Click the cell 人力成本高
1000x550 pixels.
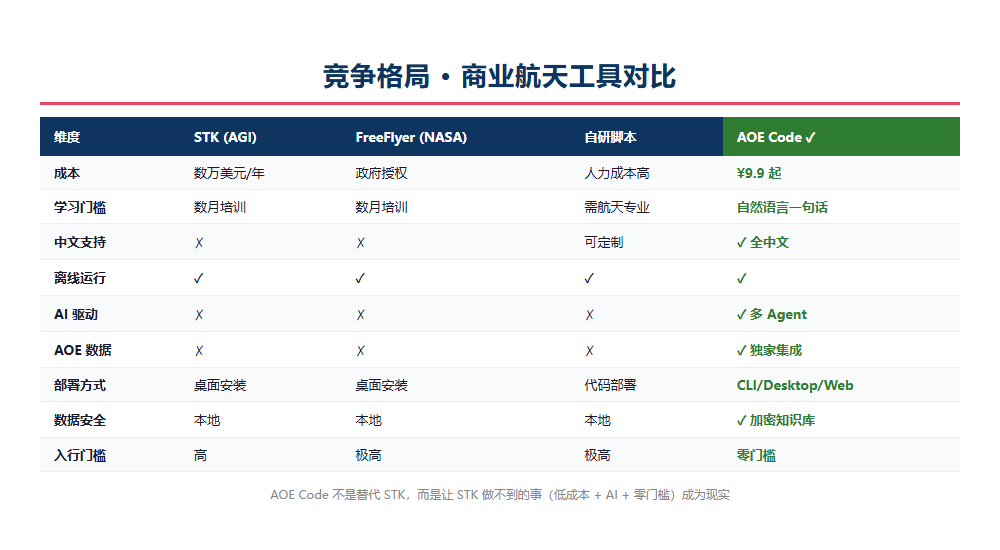pyautogui.click(x=617, y=173)
